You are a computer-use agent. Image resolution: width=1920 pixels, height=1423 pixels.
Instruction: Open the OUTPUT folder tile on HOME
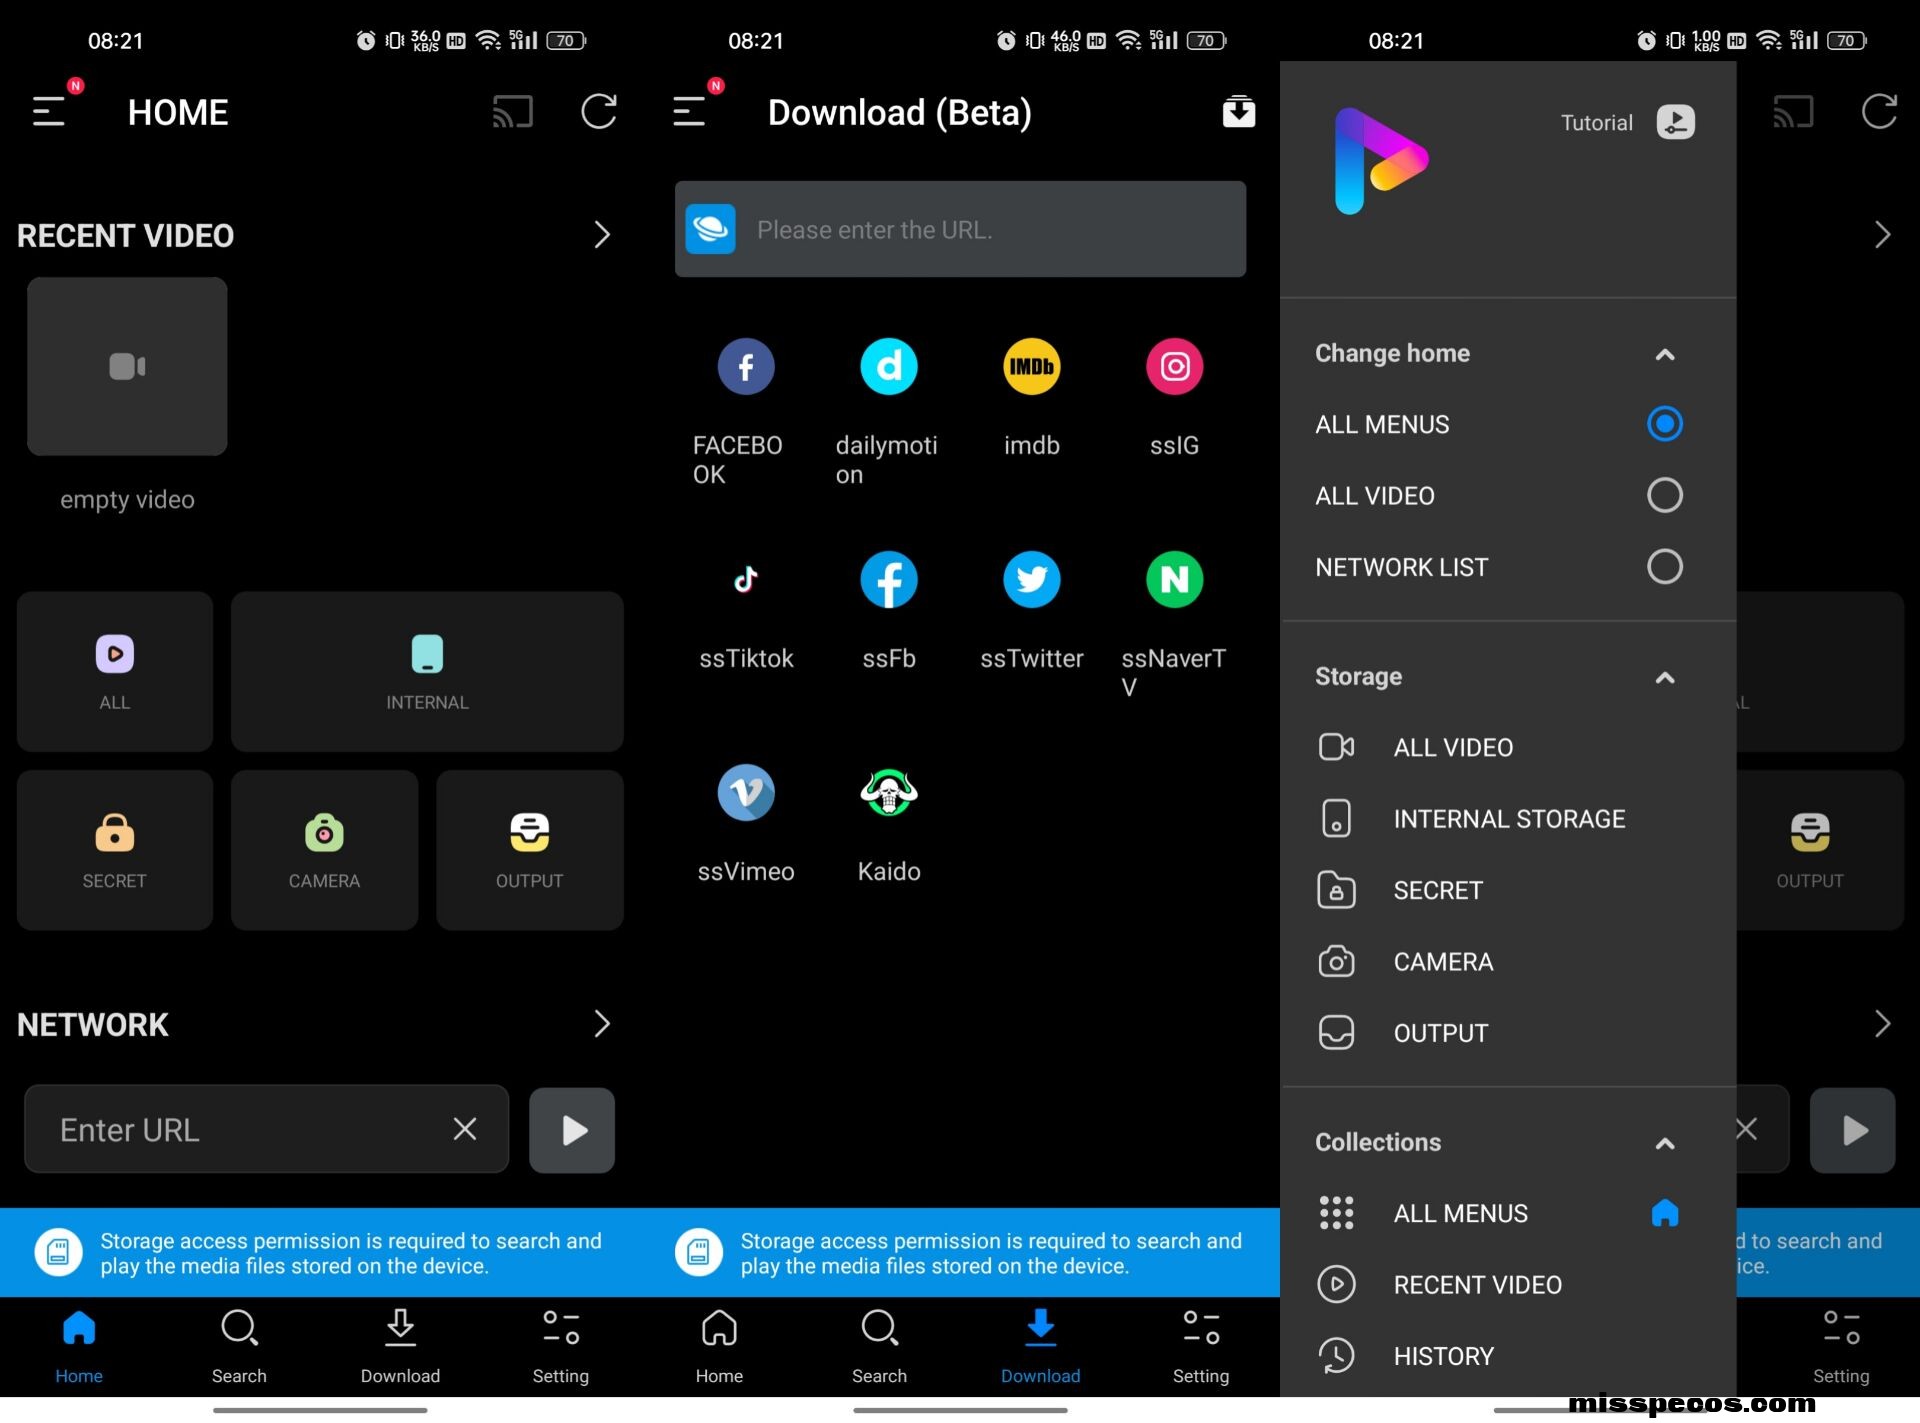[530, 850]
